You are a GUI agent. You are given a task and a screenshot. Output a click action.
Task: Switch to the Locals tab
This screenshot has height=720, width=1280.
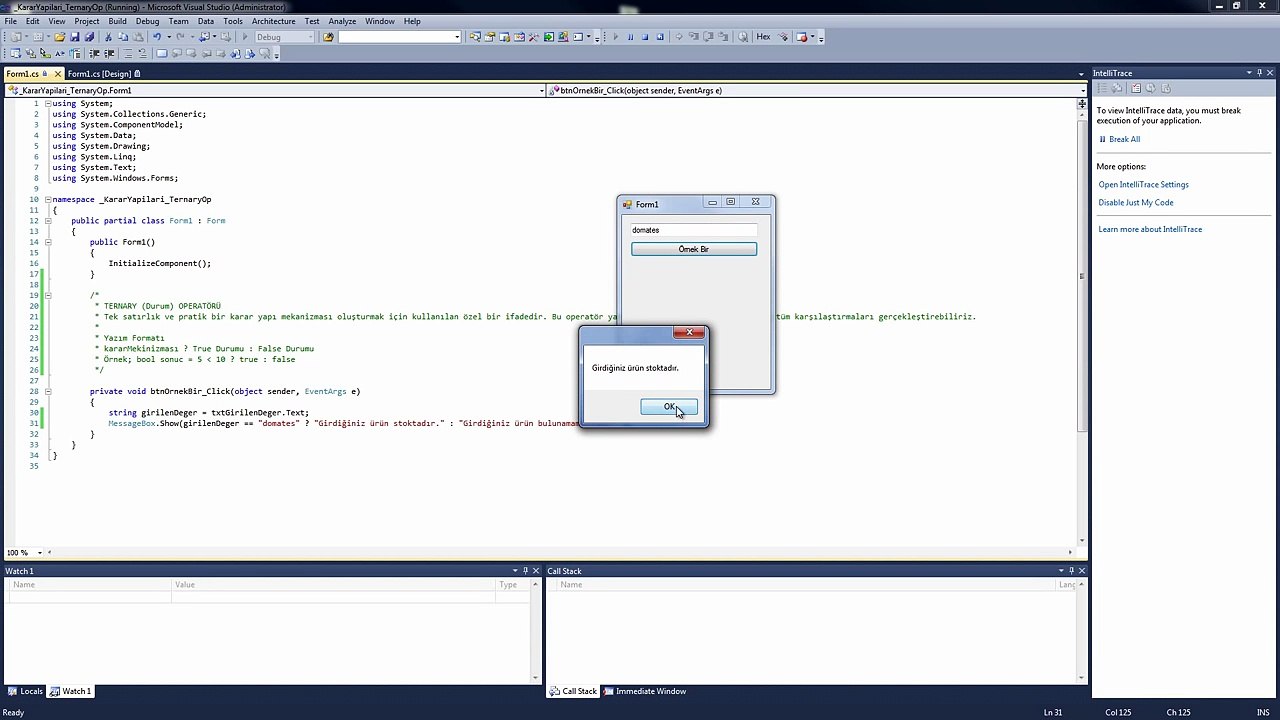(x=26, y=691)
